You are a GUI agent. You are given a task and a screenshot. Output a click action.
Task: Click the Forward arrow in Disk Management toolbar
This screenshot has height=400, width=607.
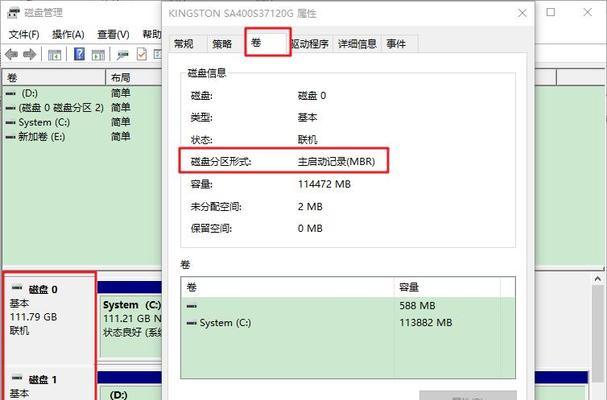coord(29,54)
